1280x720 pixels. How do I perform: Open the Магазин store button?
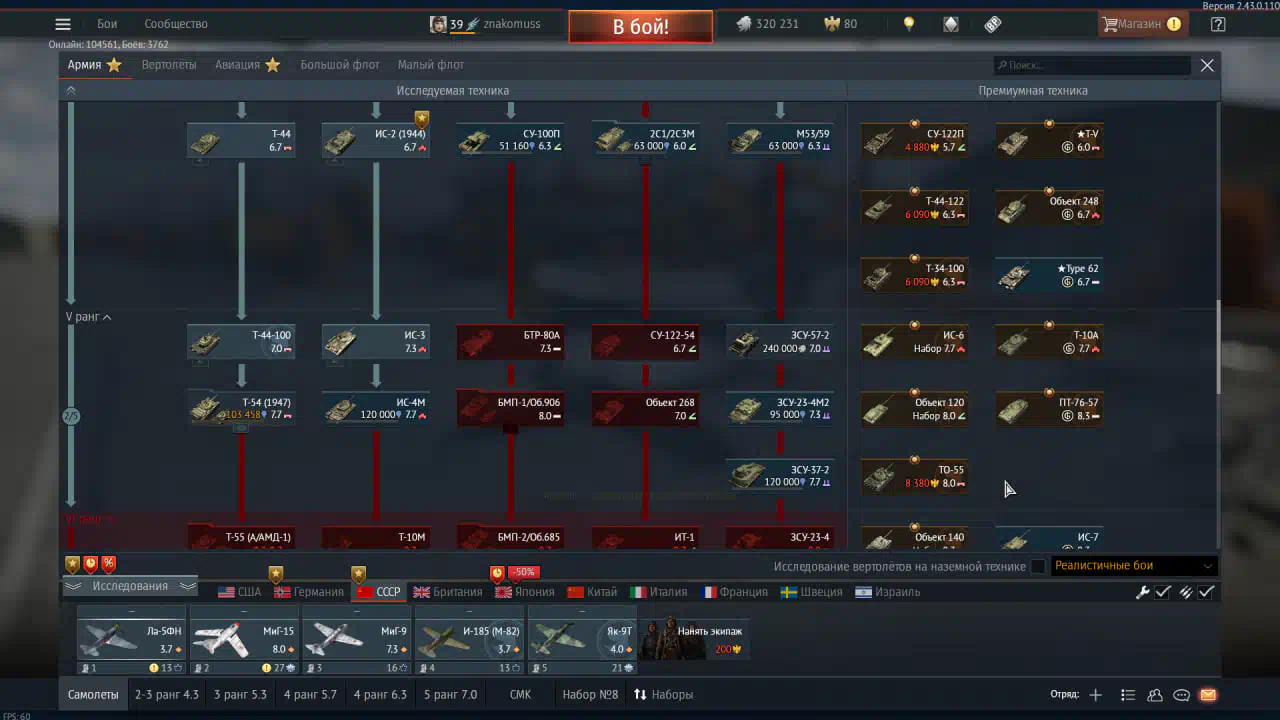click(1141, 24)
